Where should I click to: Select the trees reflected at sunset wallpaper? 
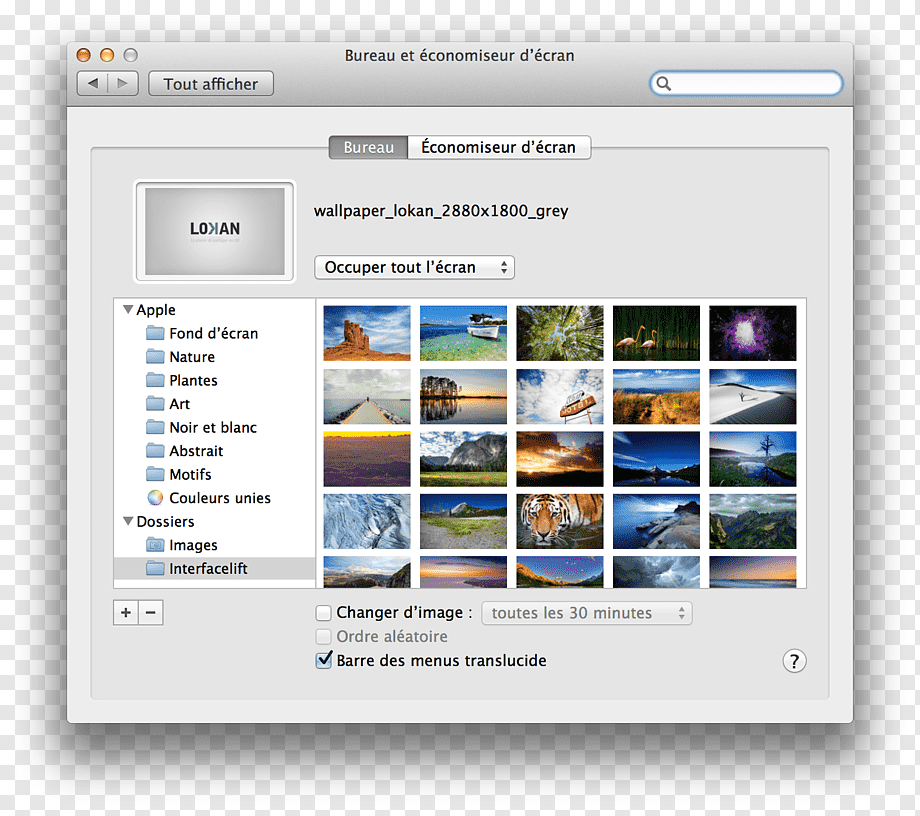[x=464, y=396]
